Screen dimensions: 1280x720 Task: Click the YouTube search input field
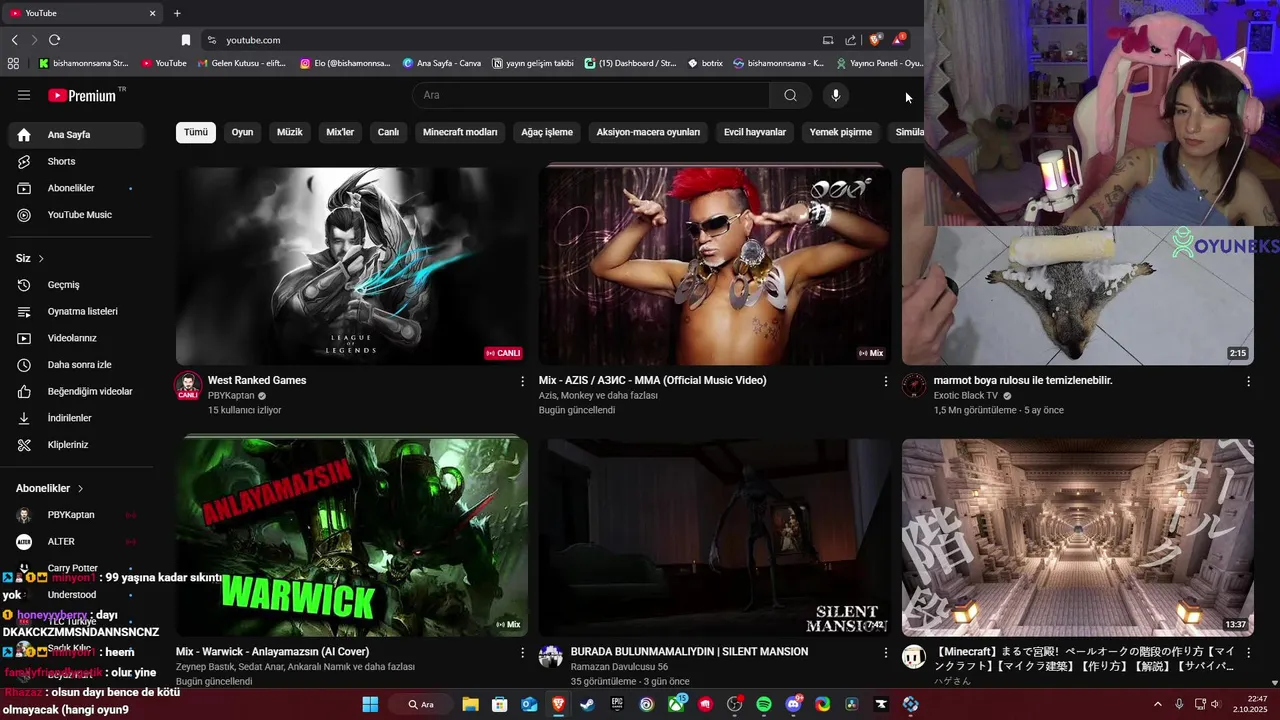[x=590, y=95]
